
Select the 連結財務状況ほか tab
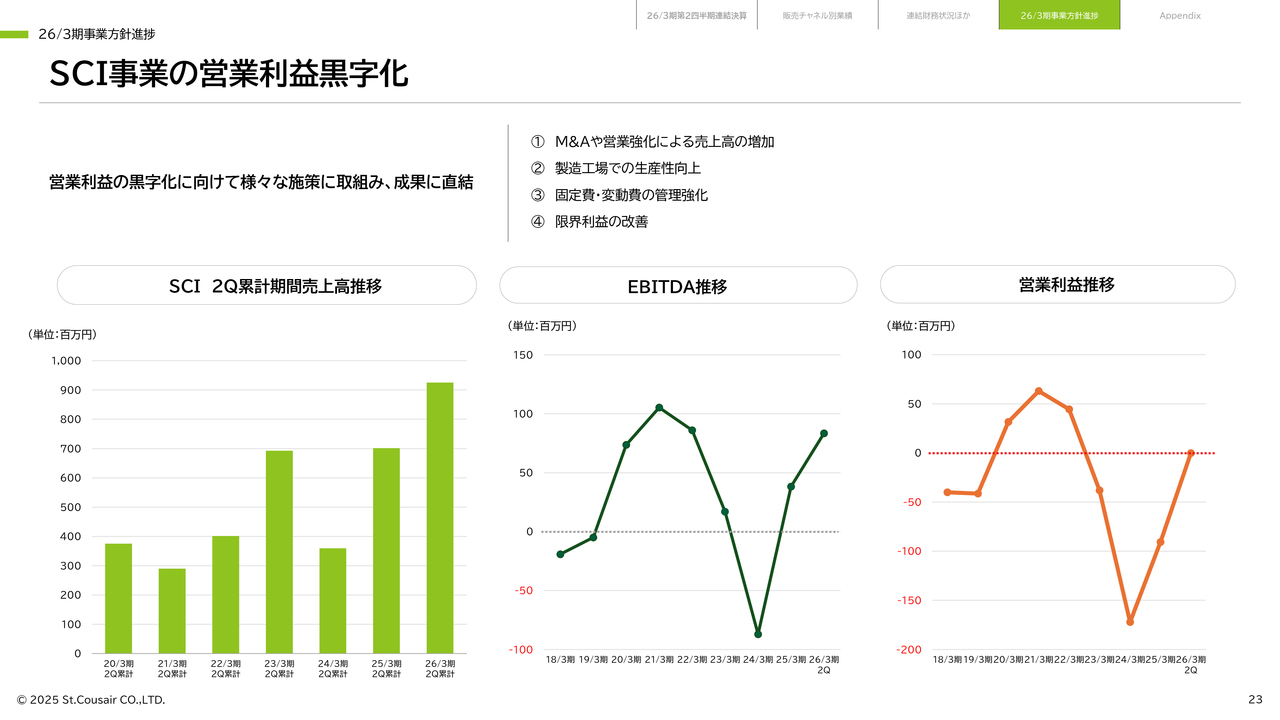point(938,16)
